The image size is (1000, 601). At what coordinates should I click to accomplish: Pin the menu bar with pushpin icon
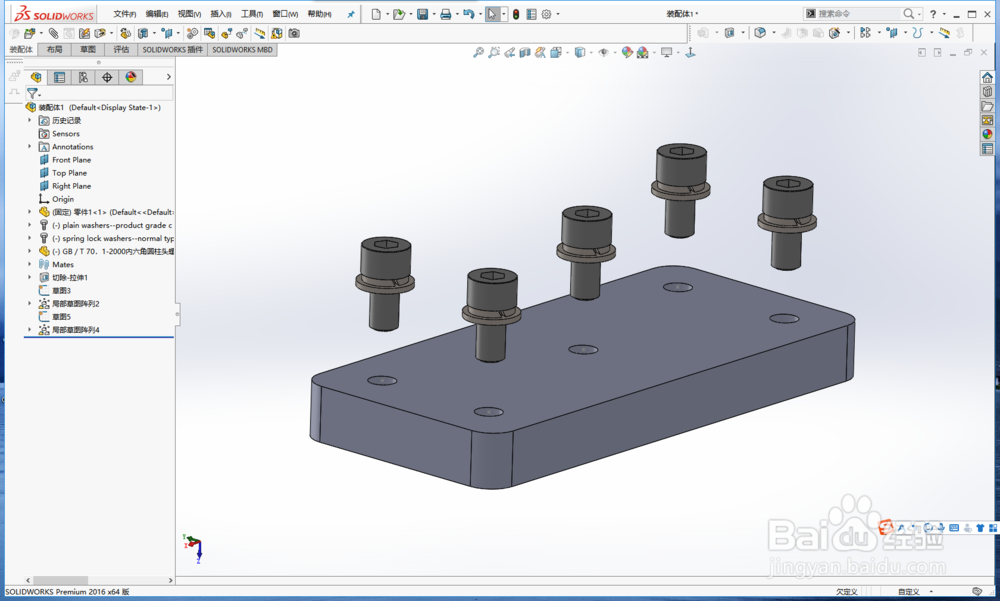click(351, 14)
